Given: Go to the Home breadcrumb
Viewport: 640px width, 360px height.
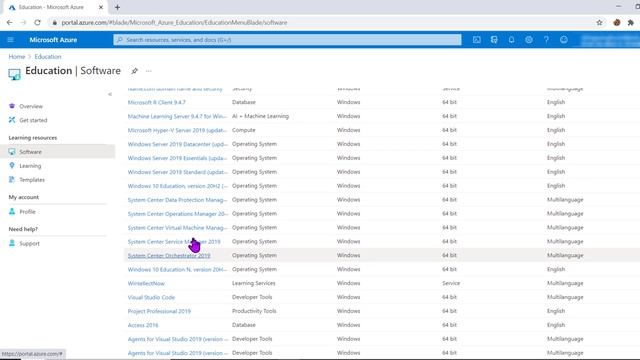Looking at the screenshot, I should click(x=17, y=56).
